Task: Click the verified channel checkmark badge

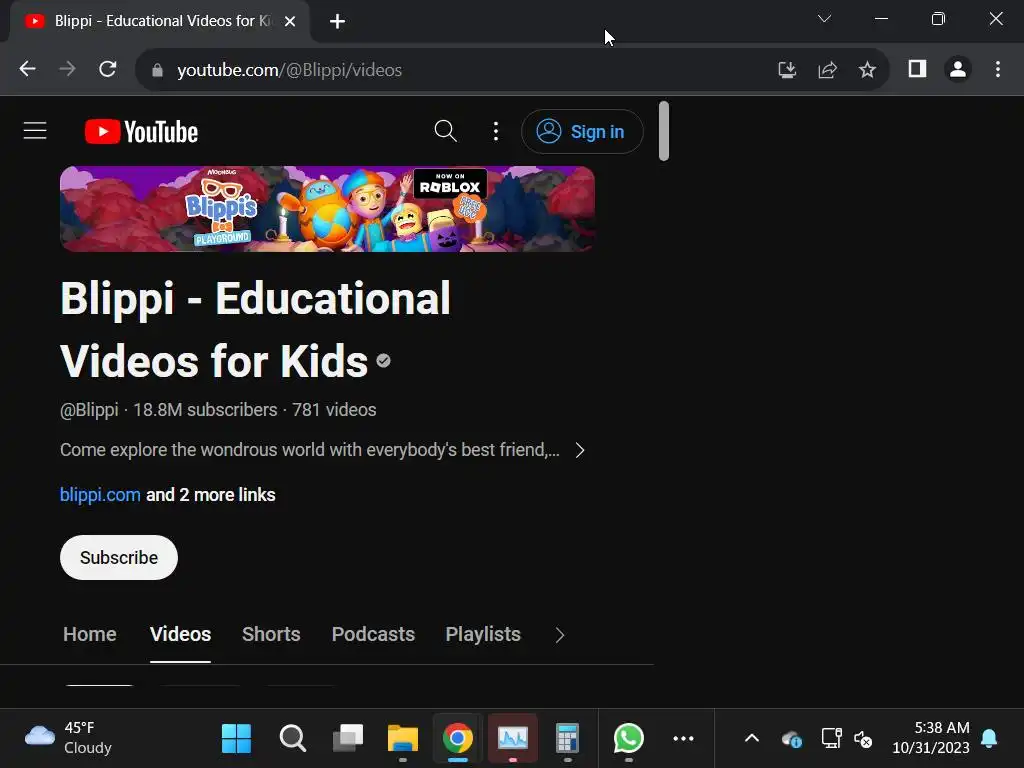Action: [383, 360]
